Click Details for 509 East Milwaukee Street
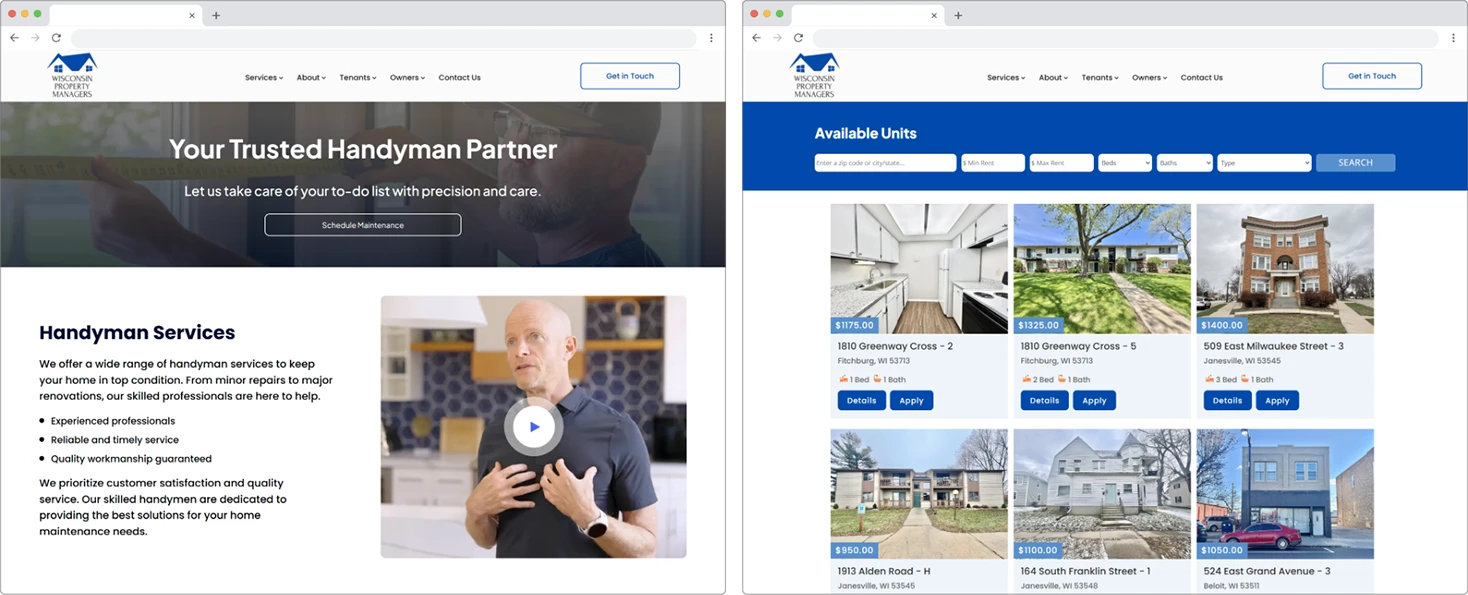Viewport: 1468px width, 595px height. click(1227, 400)
